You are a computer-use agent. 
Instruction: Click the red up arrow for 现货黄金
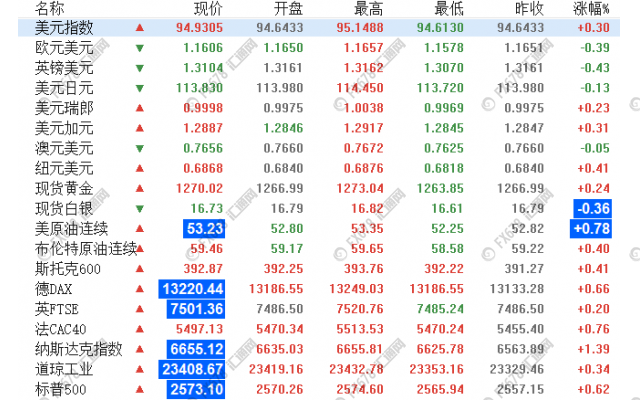point(140,189)
